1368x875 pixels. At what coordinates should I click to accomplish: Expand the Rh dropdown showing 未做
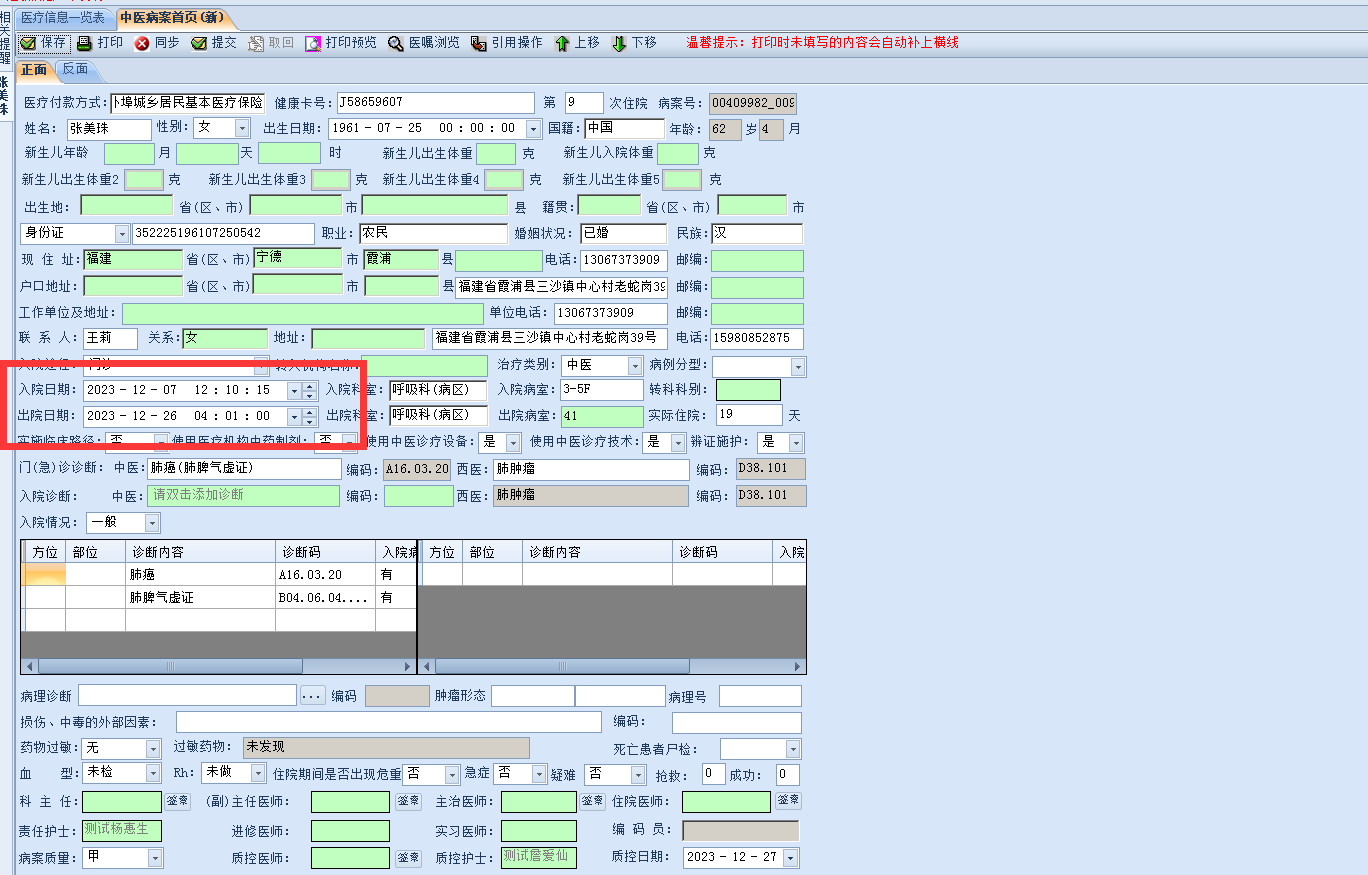click(x=258, y=773)
